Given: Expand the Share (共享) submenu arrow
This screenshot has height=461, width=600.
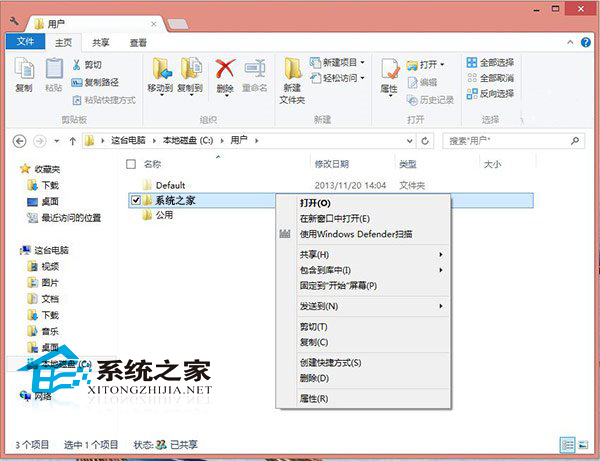Looking at the screenshot, I should (x=441, y=254).
